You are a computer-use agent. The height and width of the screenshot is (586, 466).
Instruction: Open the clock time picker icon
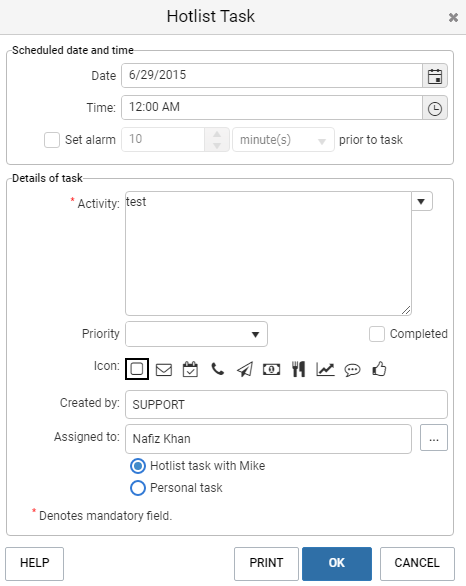(x=435, y=108)
